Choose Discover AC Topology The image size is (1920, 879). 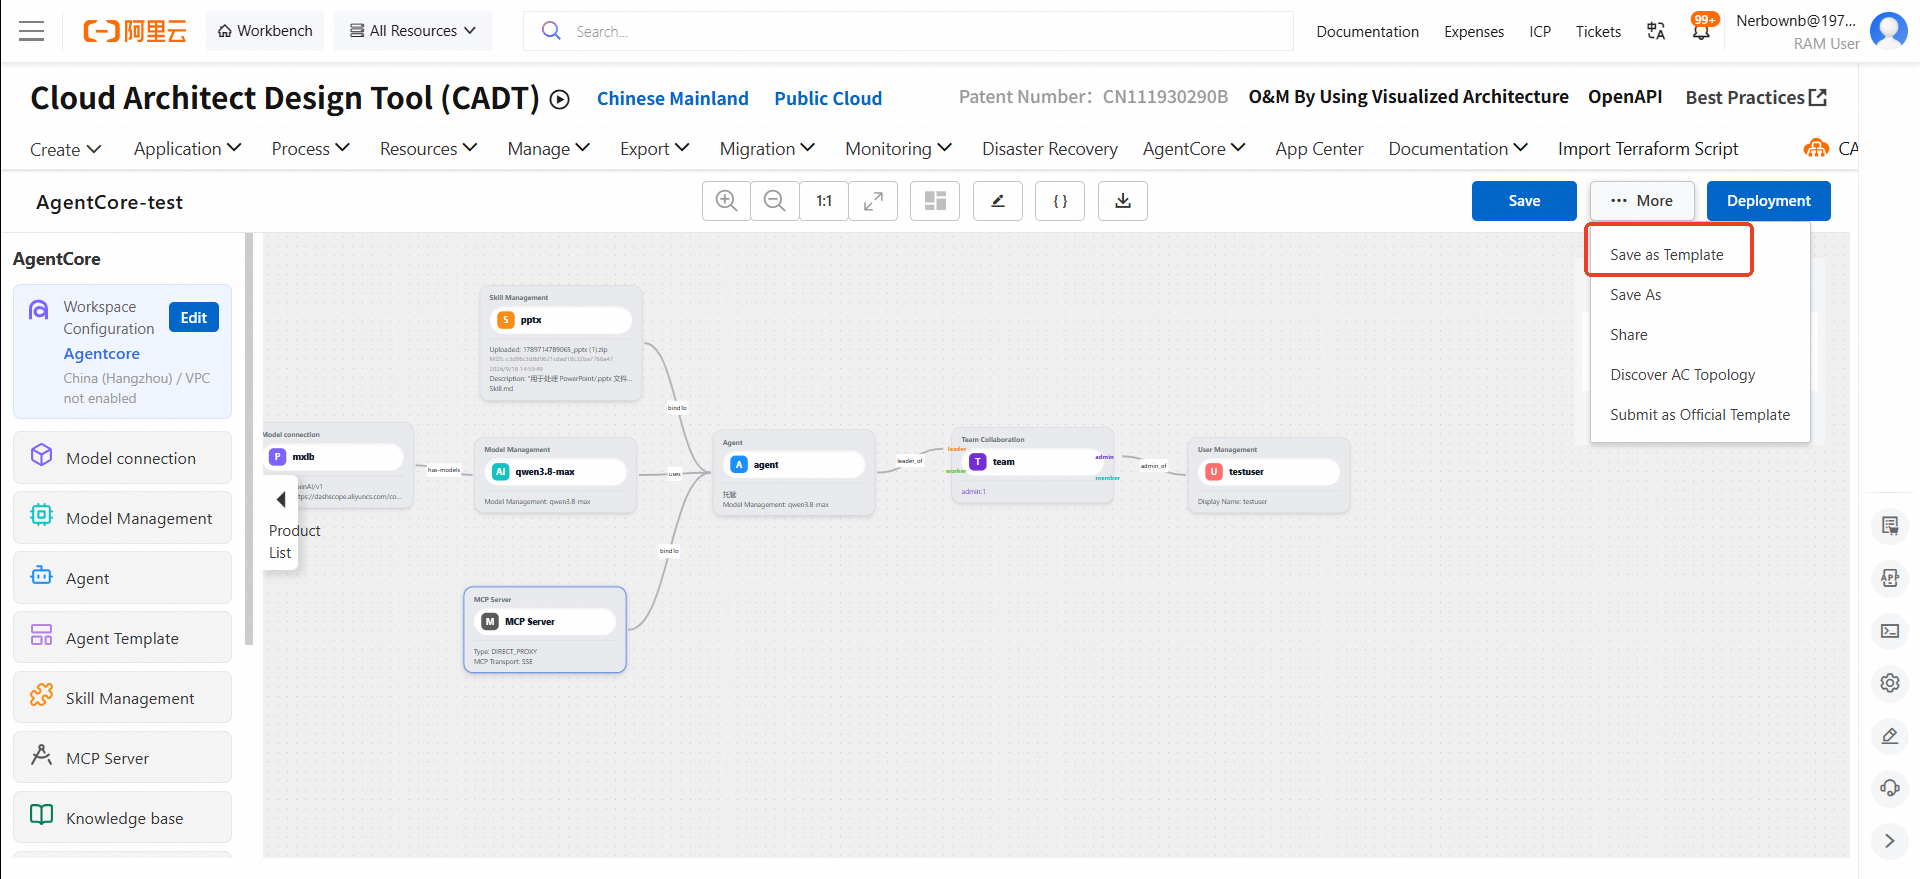1683,375
